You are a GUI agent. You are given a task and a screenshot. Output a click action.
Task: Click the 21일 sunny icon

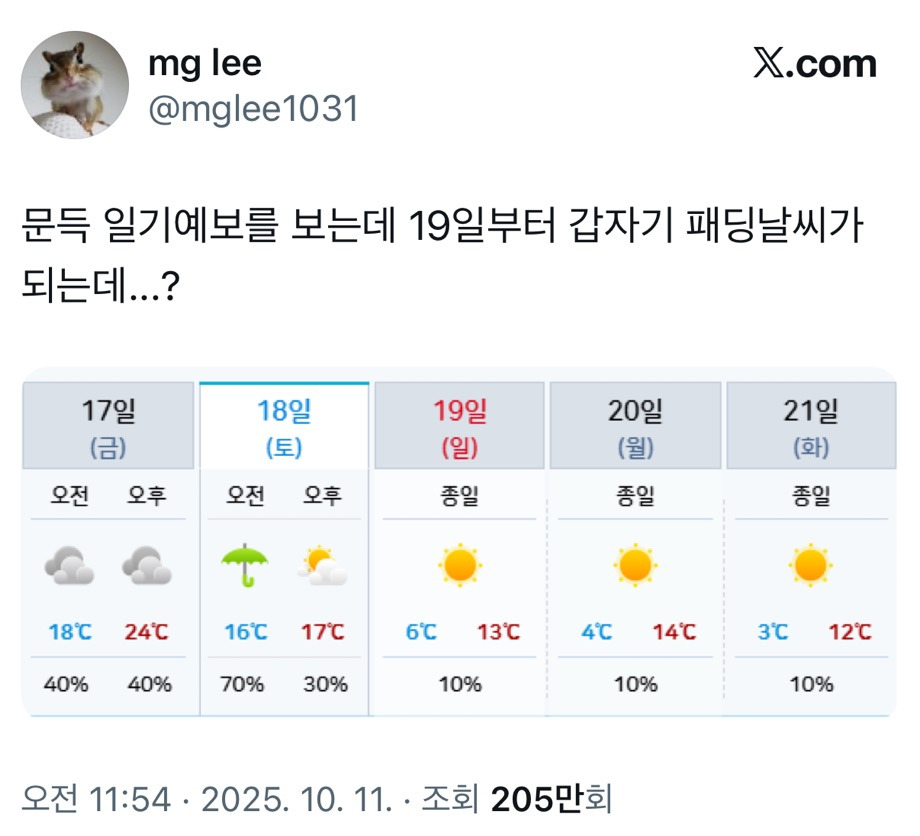tap(811, 565)
